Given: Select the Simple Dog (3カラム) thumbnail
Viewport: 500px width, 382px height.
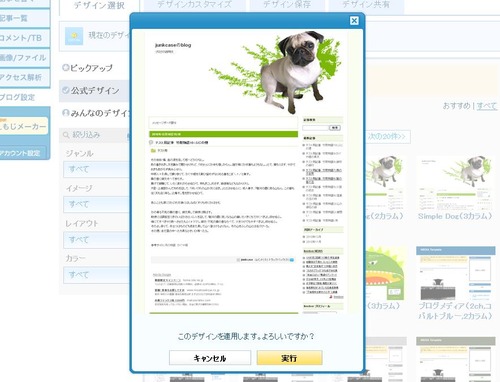Looking at the screenshot, I should click(x=455, y=183).
